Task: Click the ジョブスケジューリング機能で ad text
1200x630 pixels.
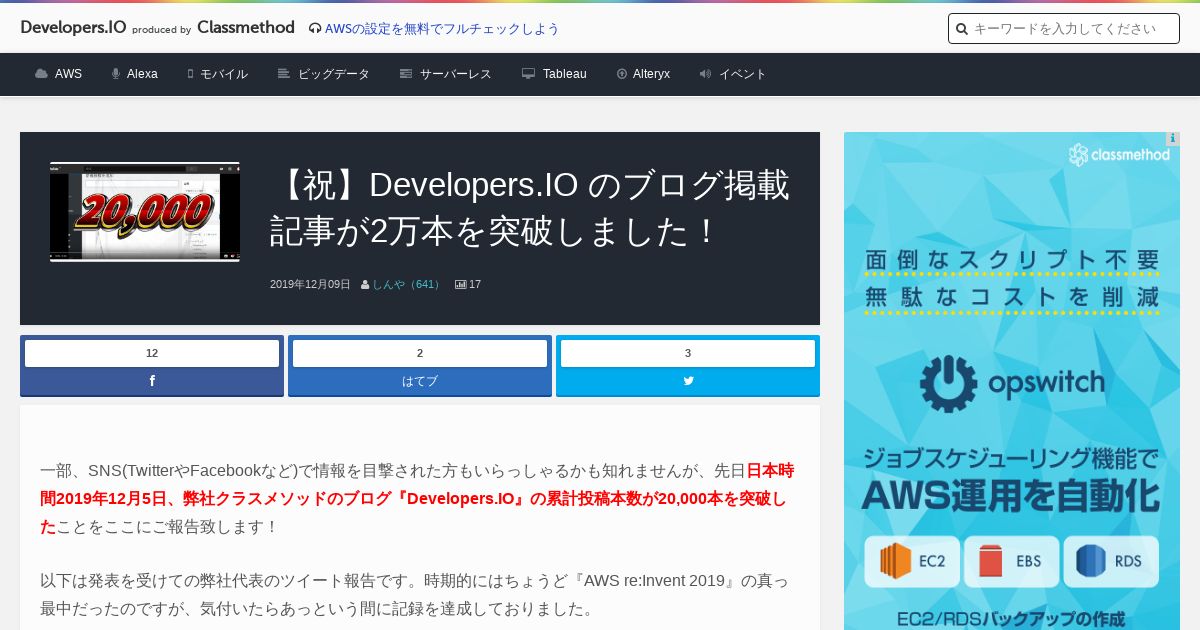Action: click(x=1011, y=459)
